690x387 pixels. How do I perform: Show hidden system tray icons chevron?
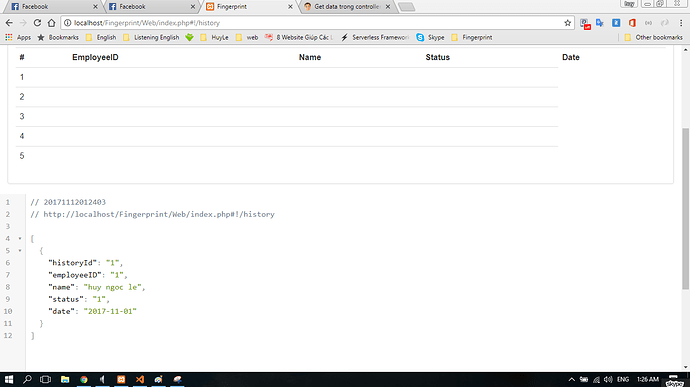[x=571, y=380]
